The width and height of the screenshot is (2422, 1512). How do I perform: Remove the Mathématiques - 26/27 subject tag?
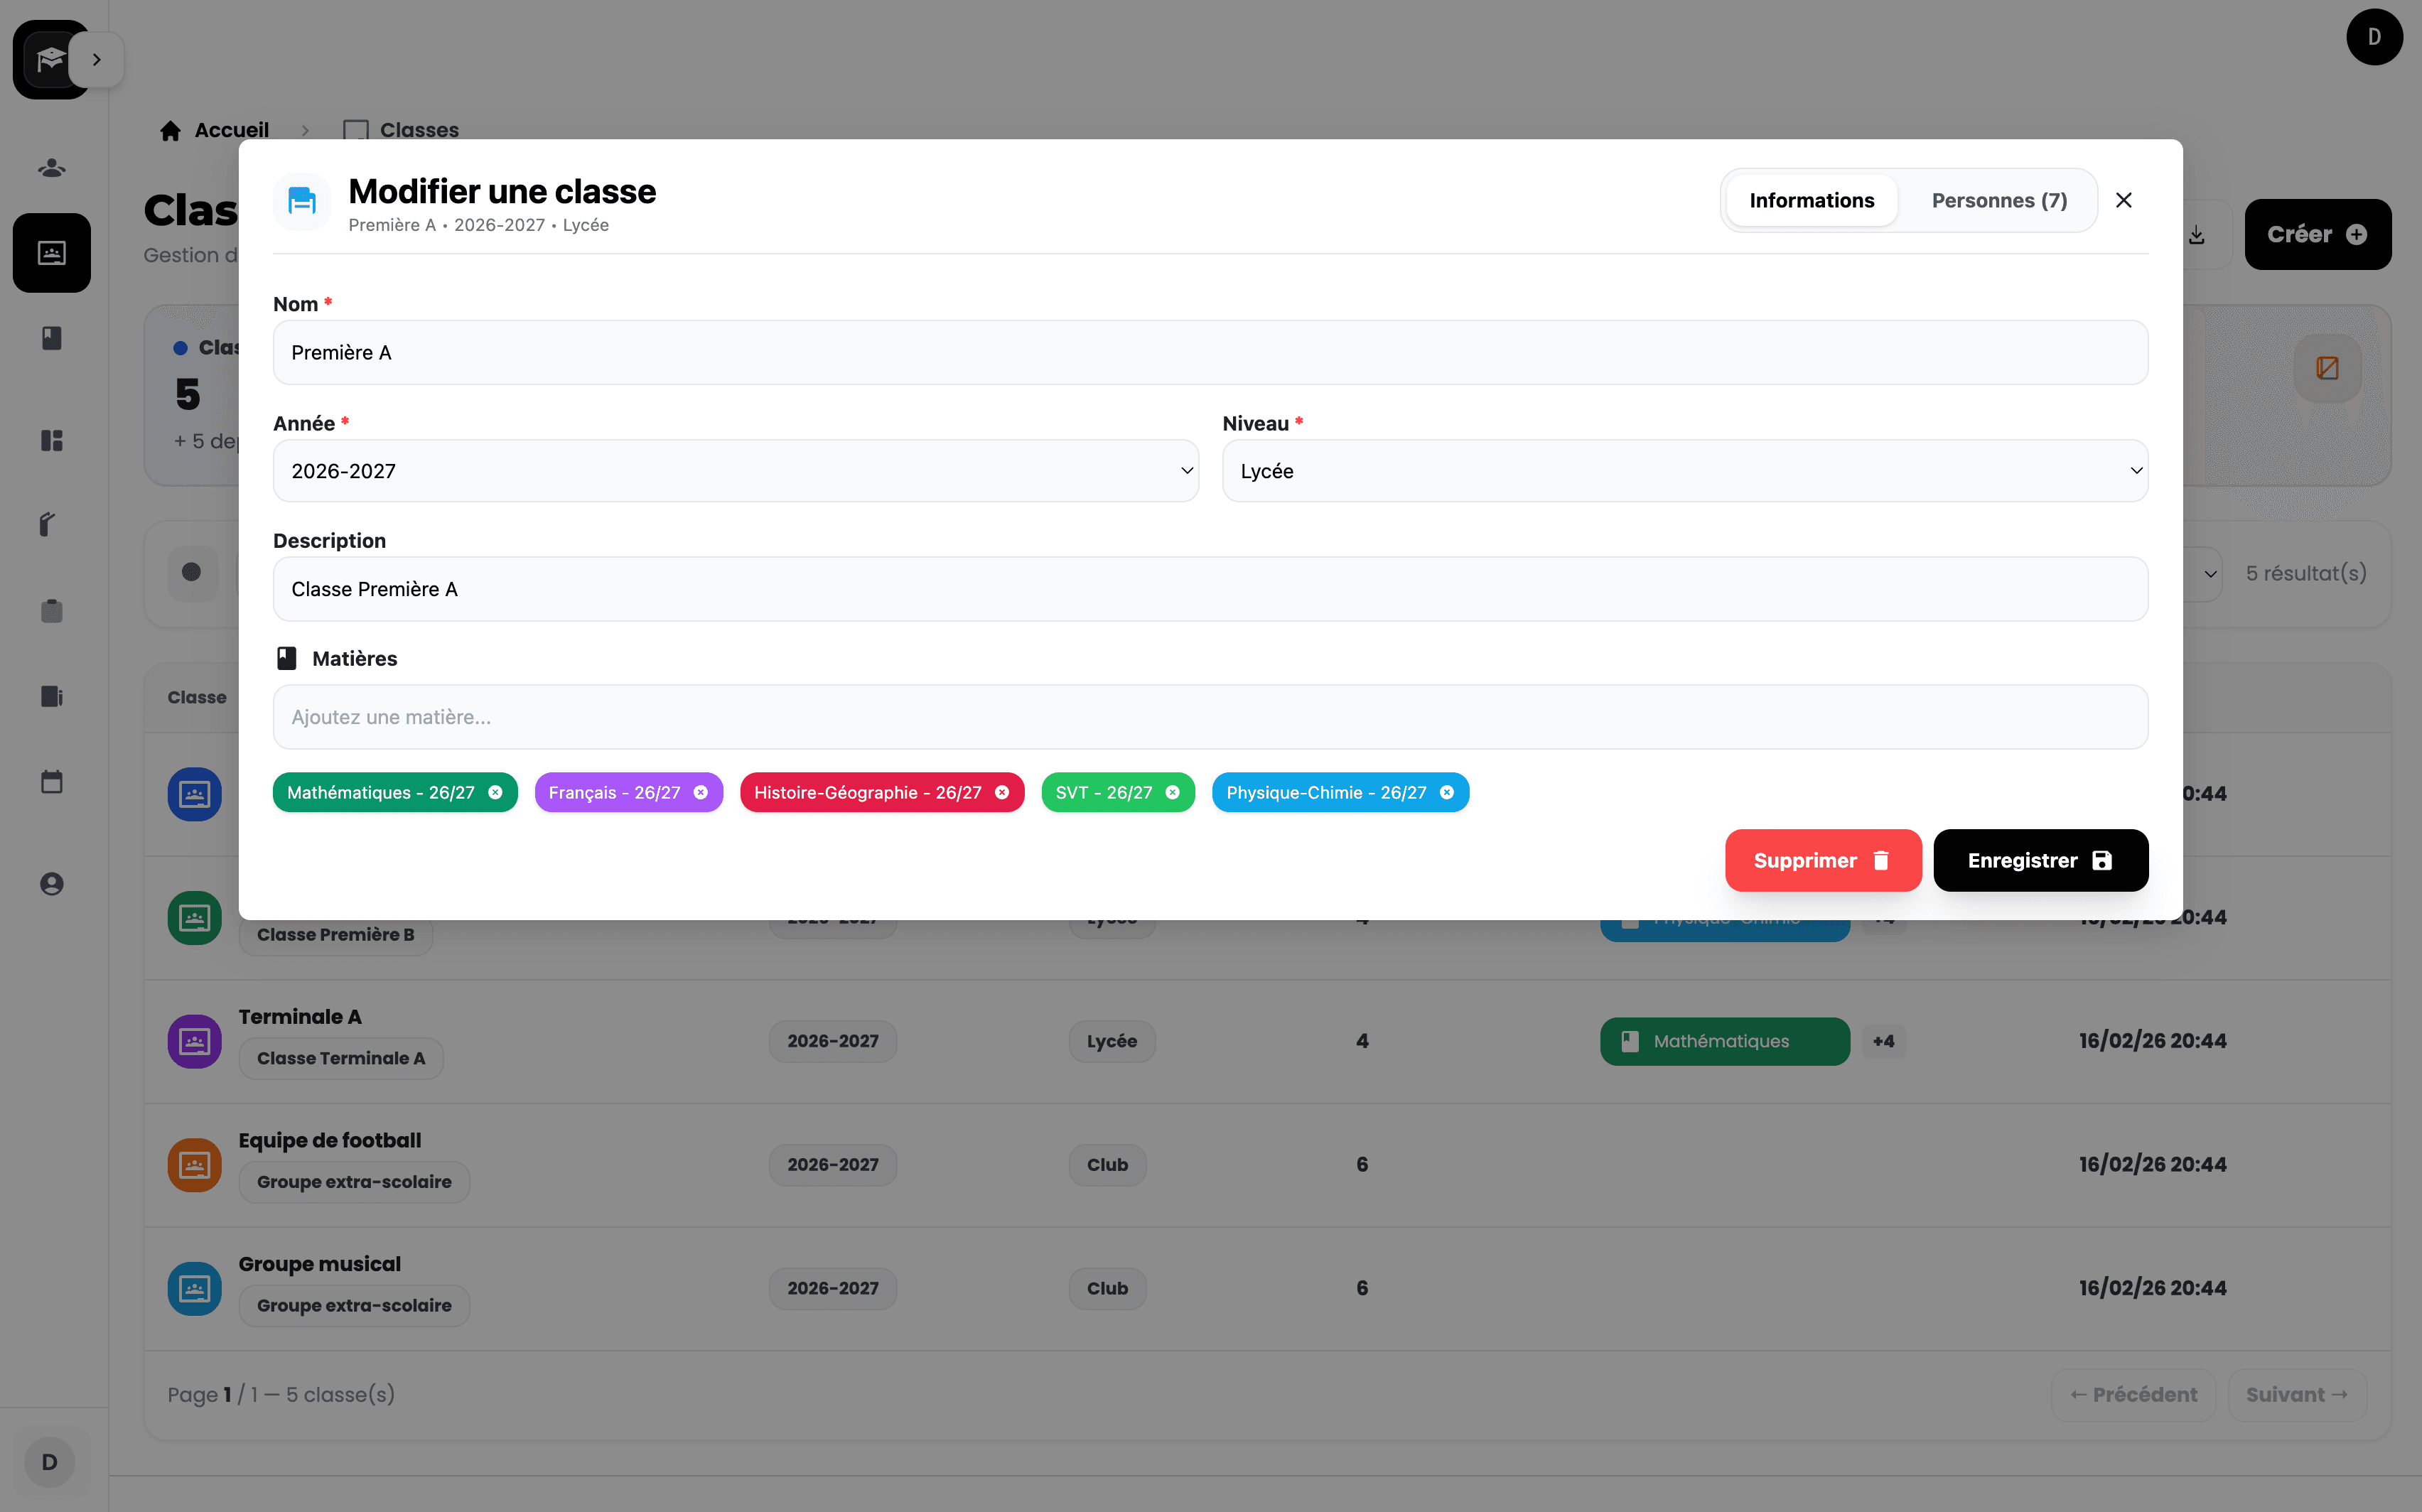pos(495,792)
